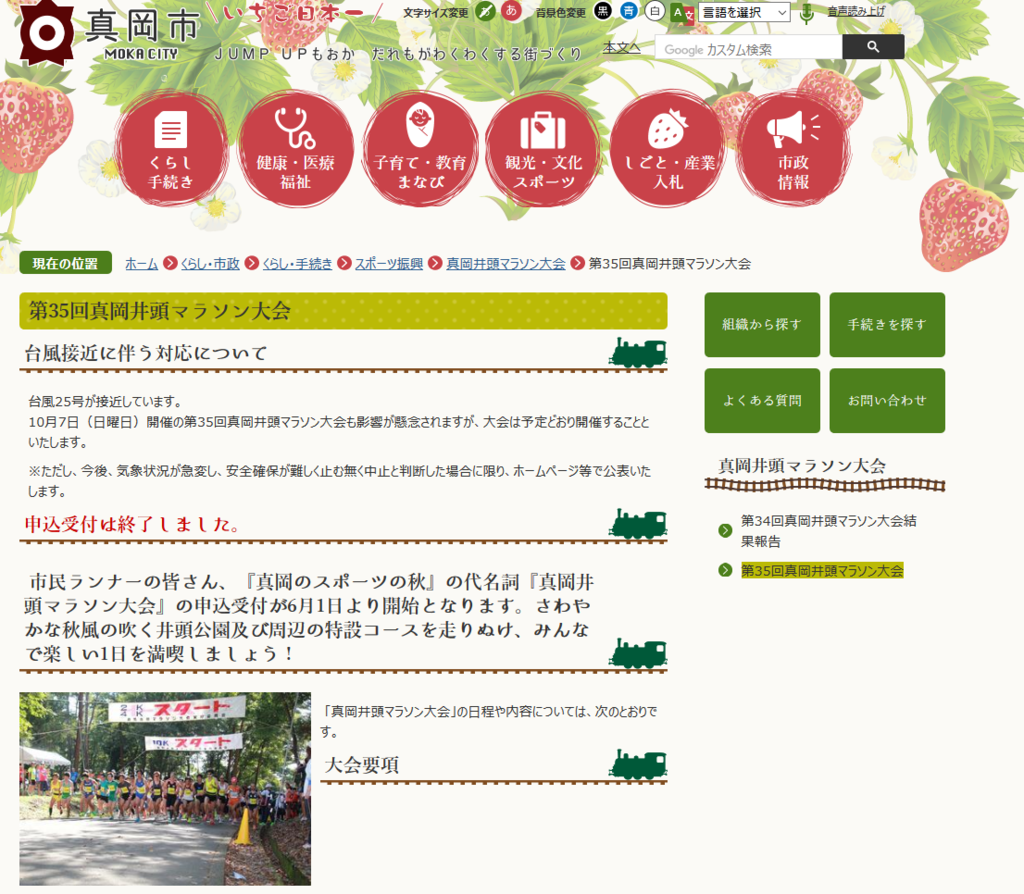Image resolution: width=1024 pixels, height=894 pixels.
Task: Open しごと・産業 入札 strawberry menu
Action: click(x=668, y=149)
